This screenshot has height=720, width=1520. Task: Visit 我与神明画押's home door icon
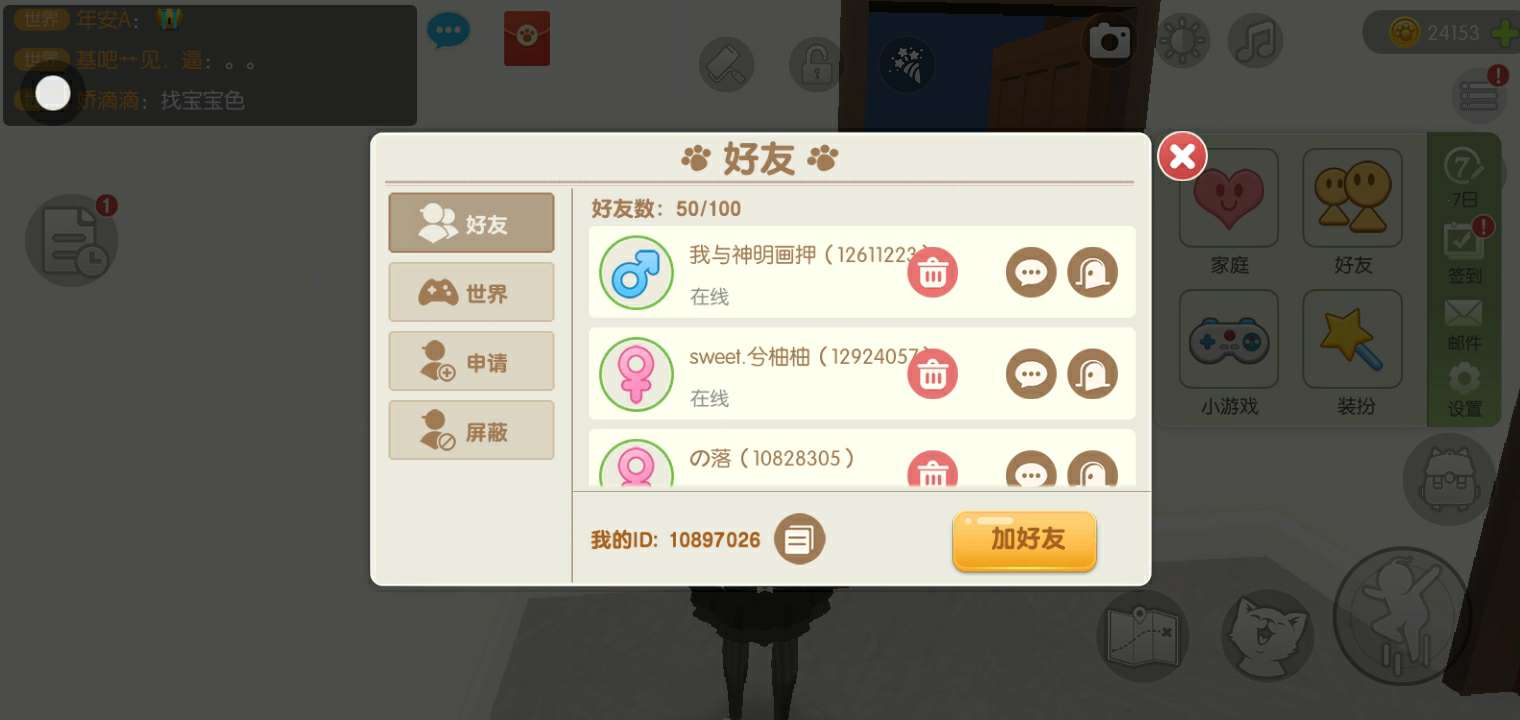(1092, 272)
